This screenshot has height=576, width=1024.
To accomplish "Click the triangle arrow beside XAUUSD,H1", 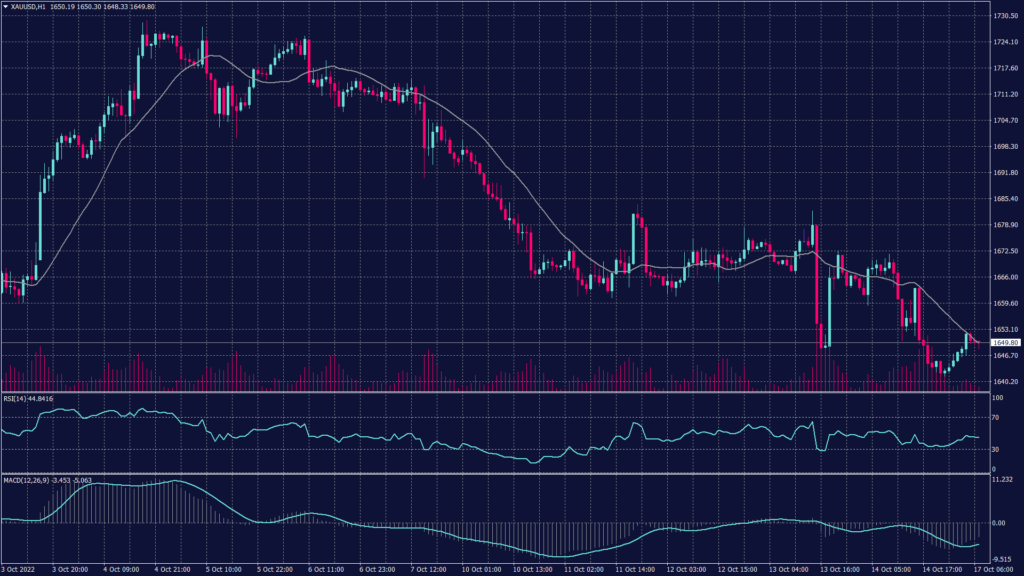I will 6,8.
